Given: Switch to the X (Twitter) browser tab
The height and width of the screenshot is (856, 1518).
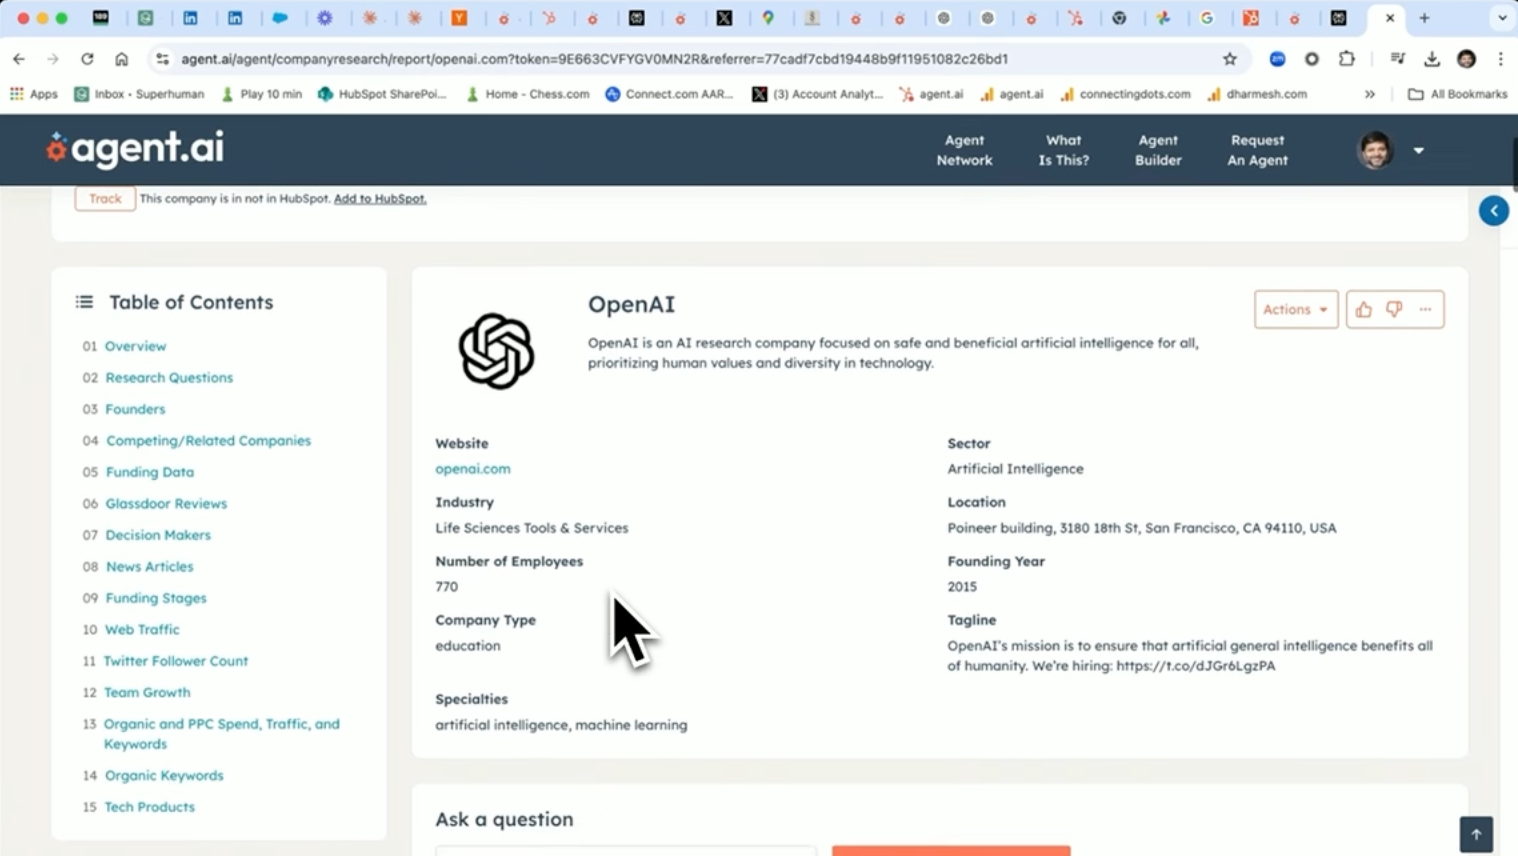Looking at the screenshot, I should (724, 18).
